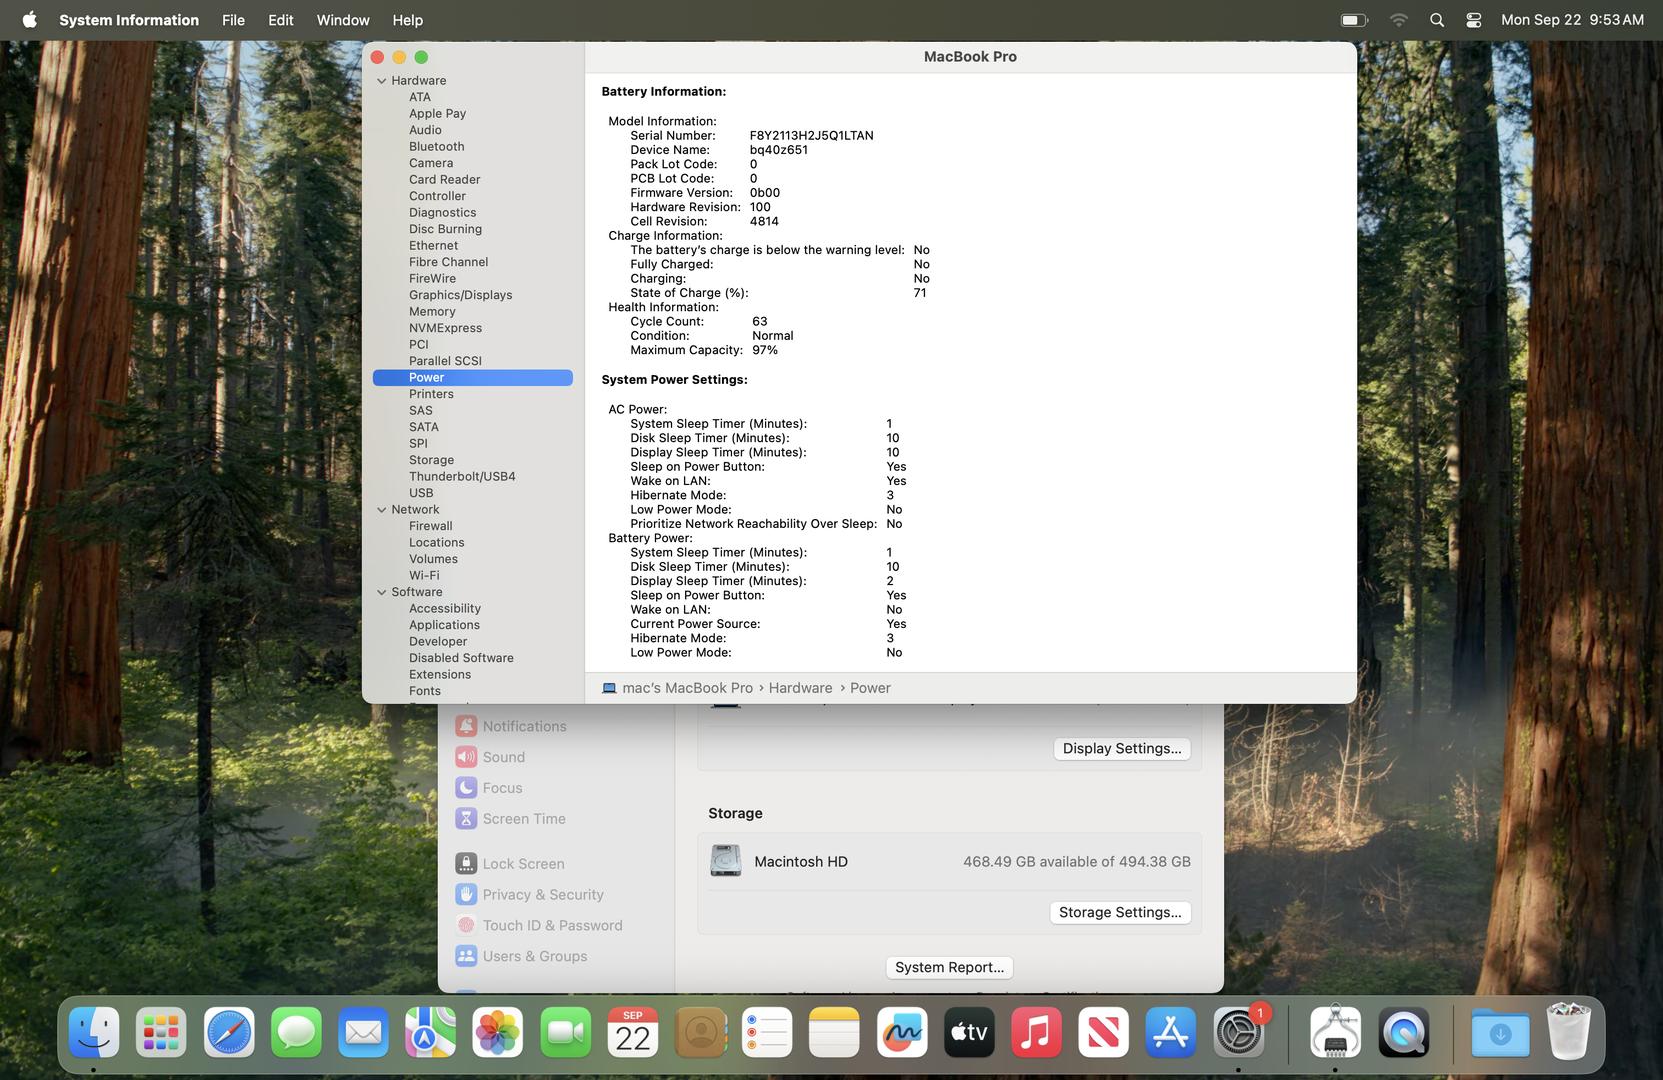
Task: Open System Information chip icon in dock
Action: pyautogui.click(x=1335, y=1032)
